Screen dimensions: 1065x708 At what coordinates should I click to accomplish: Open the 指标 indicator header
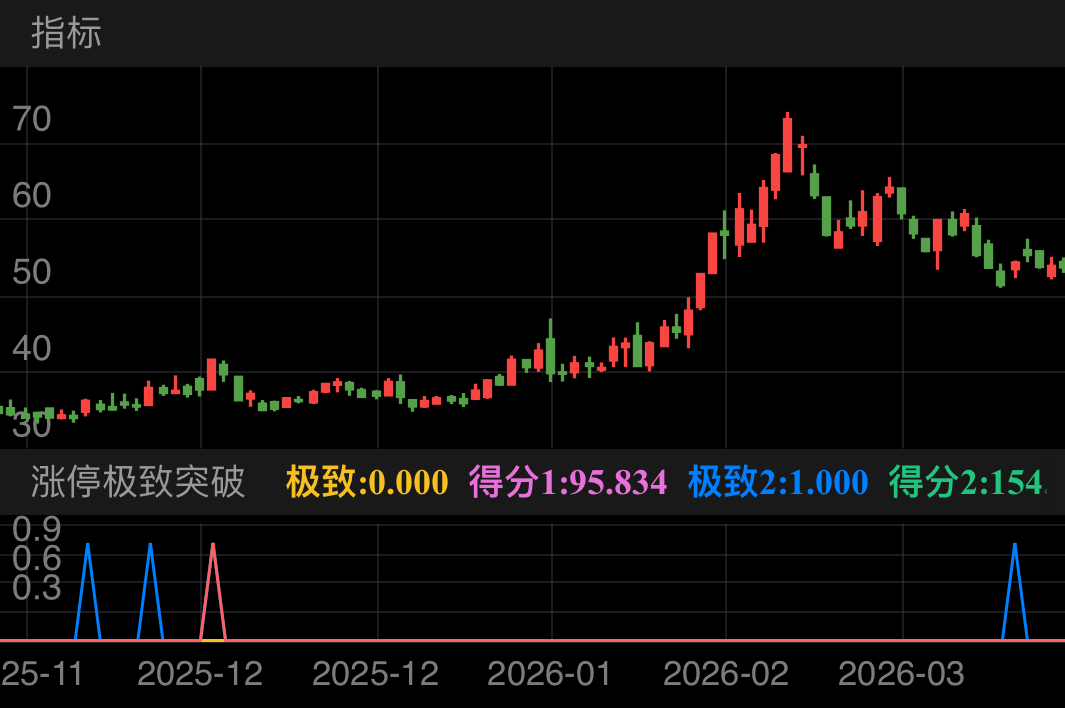click(66, 33)
